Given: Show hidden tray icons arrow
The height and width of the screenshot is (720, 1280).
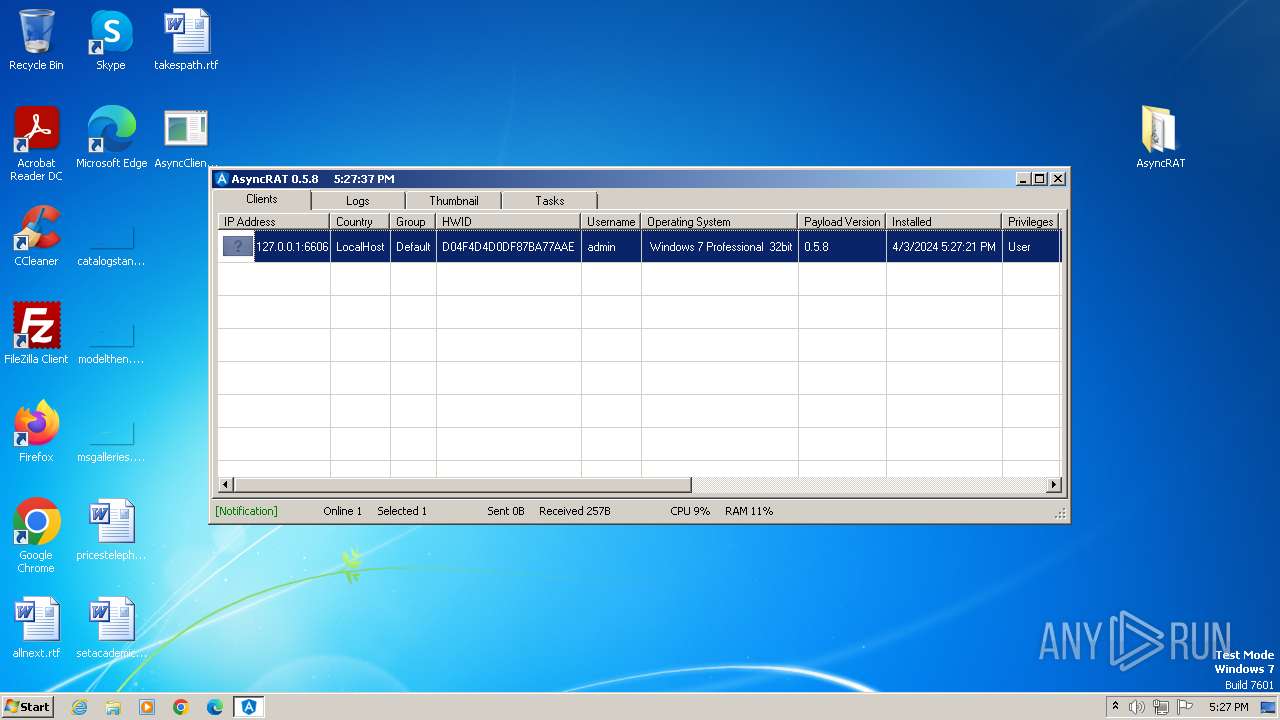Looking at the screenshot, I should point(1115,706).
